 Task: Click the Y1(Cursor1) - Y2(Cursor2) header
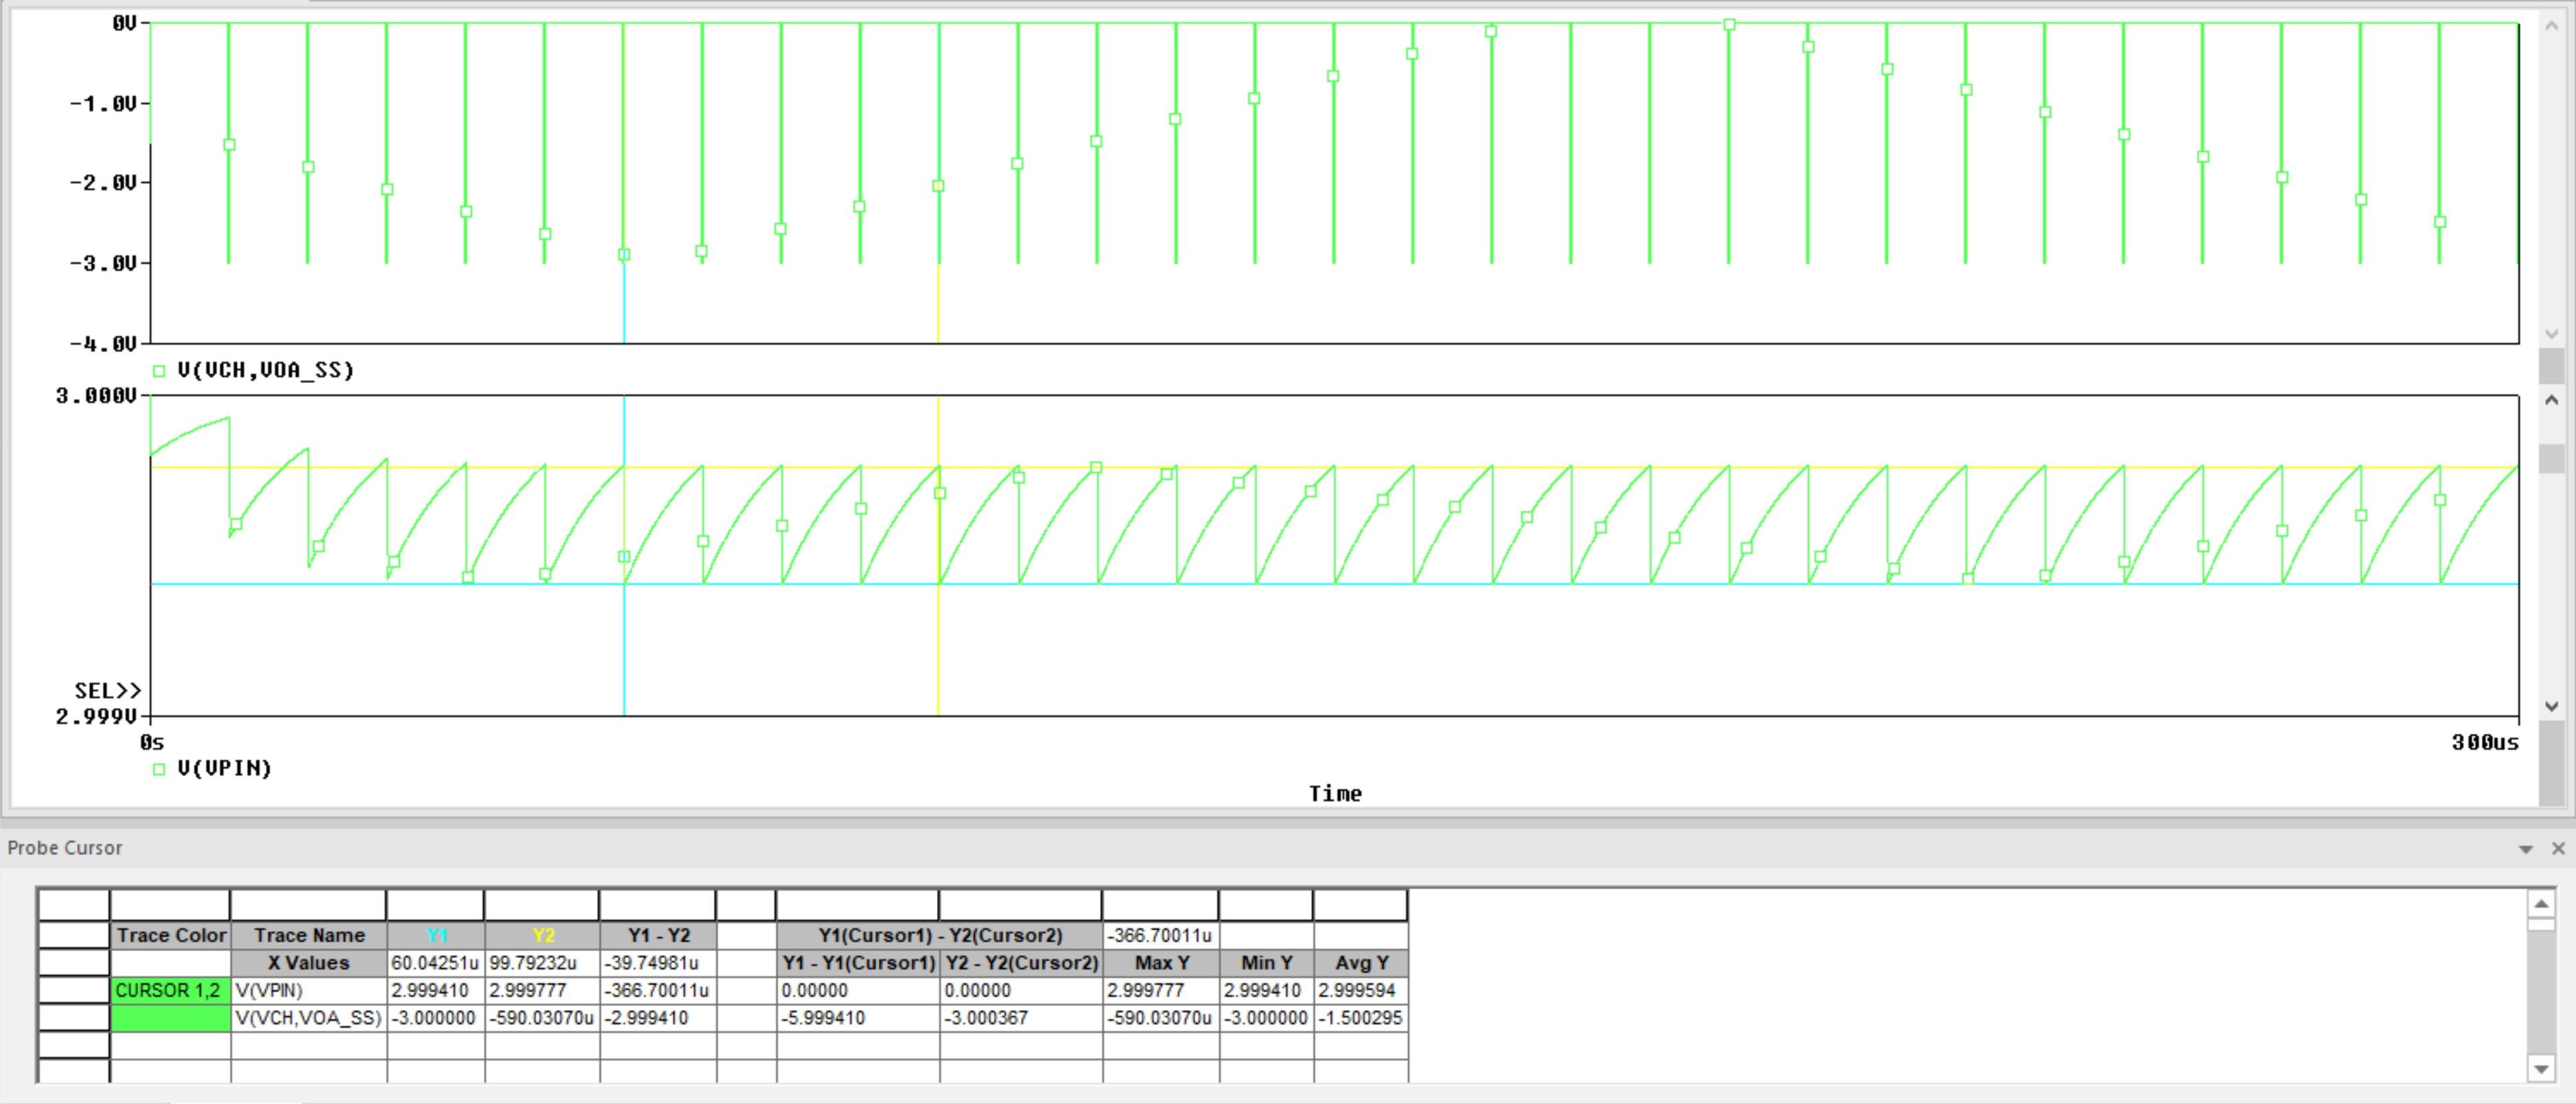pyautogui.click(x=940, y=935)
